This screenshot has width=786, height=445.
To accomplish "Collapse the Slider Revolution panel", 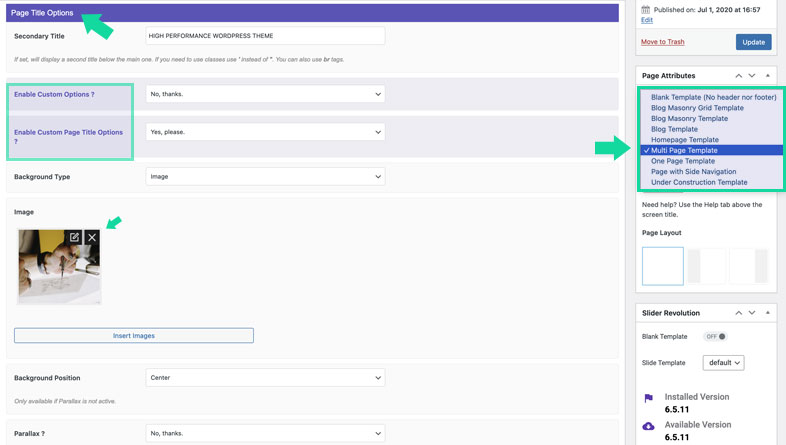I will pyautogui.click(x=768, y=313).
